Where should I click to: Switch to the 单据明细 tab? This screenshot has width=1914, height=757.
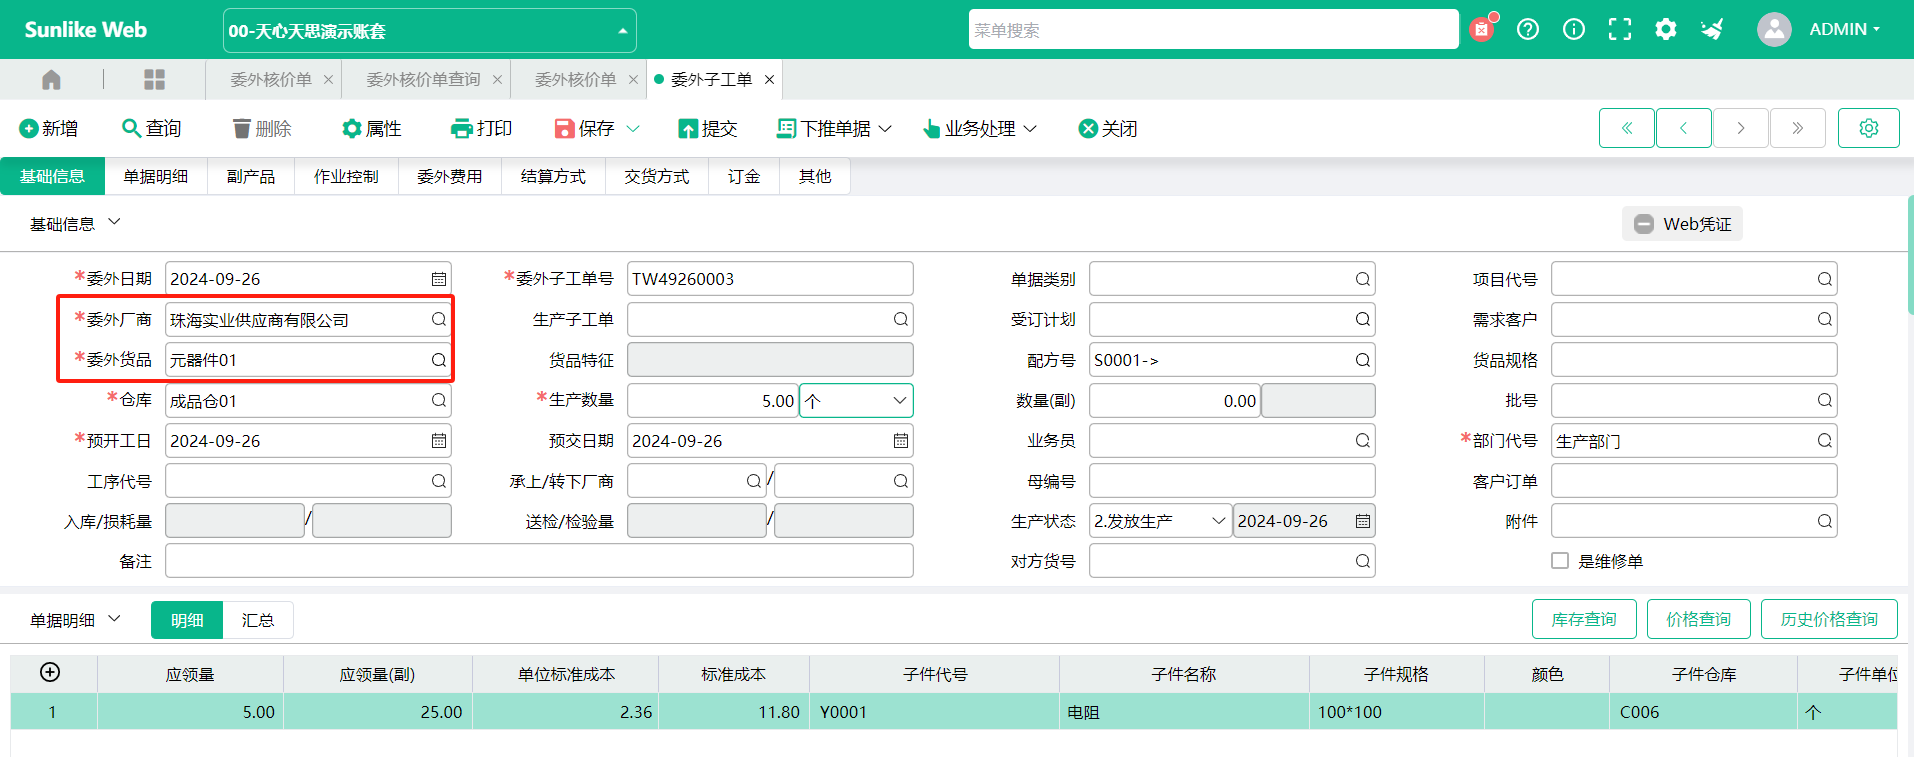coord(155,176)
